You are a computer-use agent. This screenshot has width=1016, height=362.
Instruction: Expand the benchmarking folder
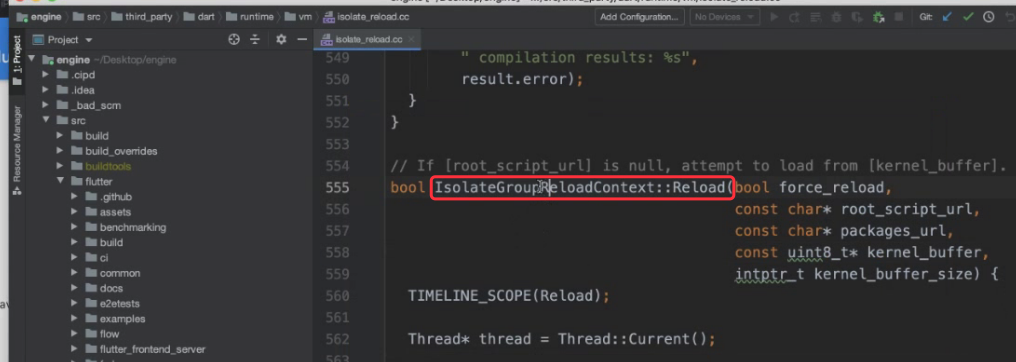coord(75,227)
